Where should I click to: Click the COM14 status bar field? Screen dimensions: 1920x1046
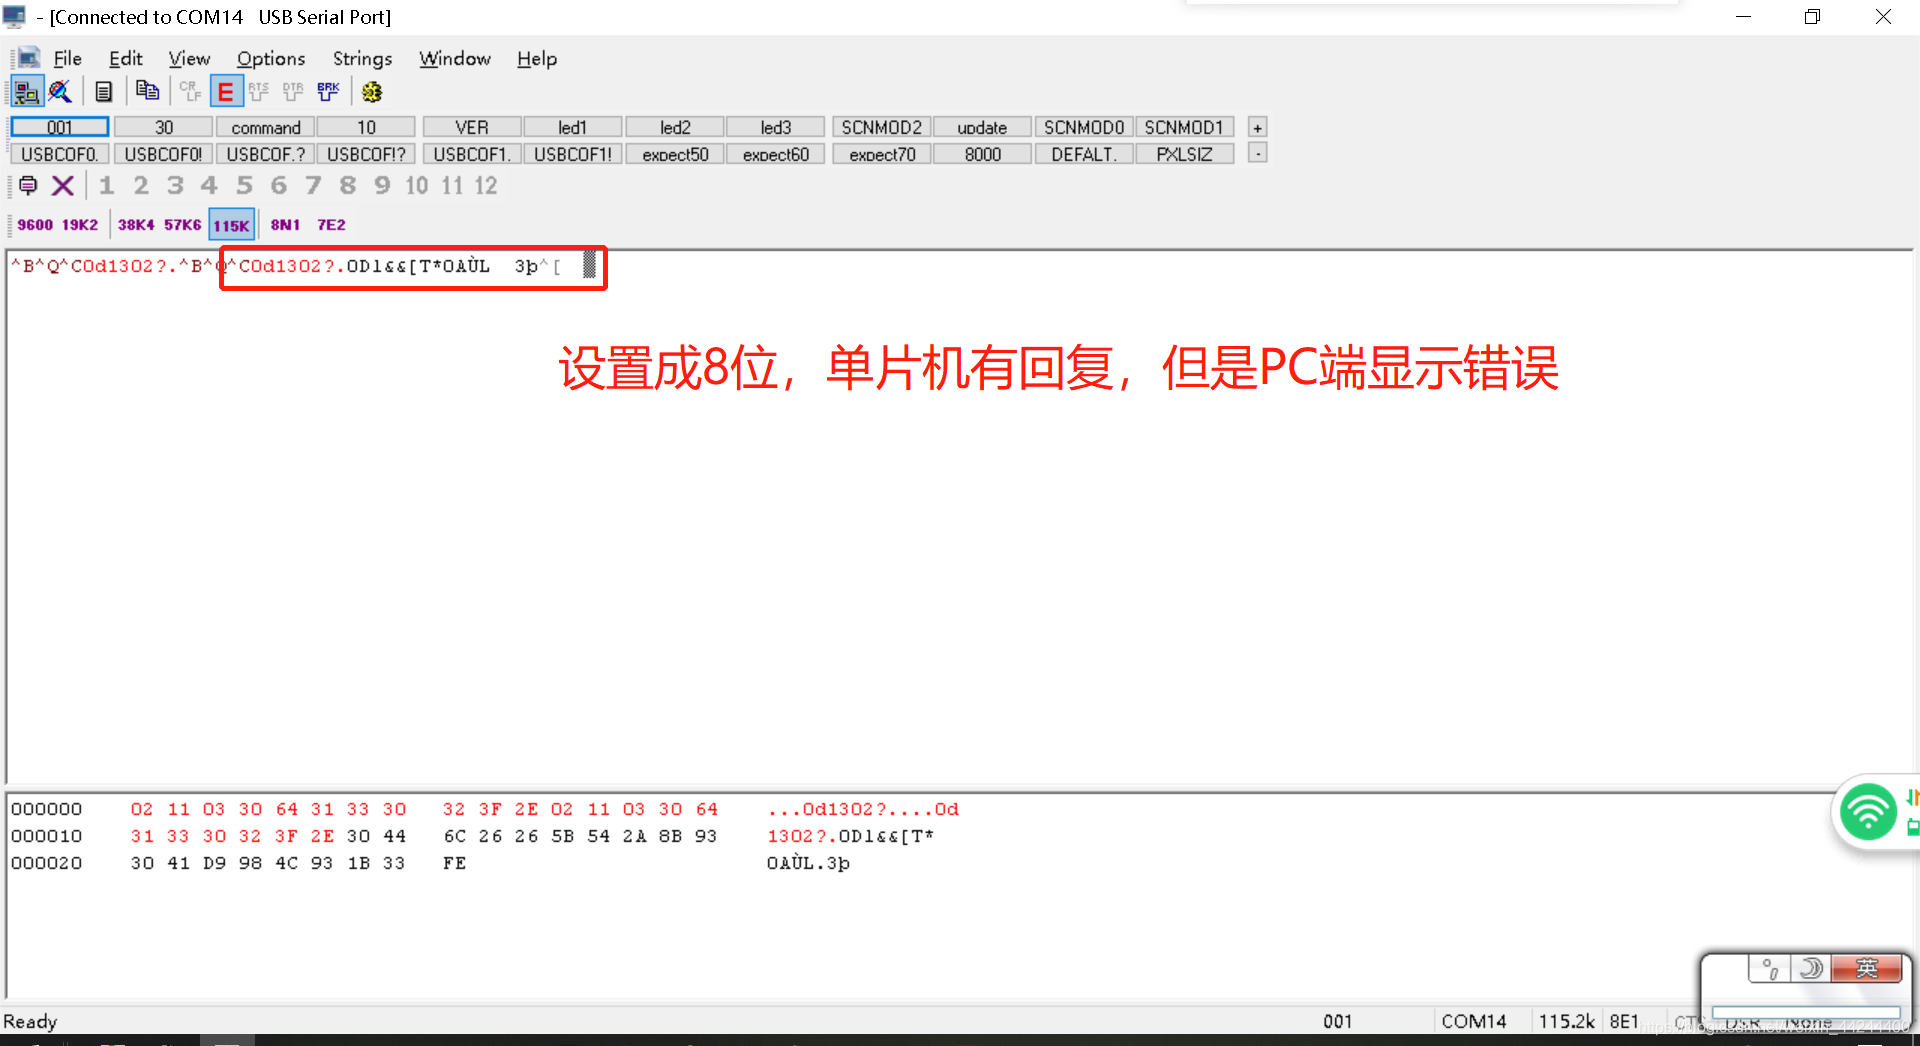coord(1474,1021)
